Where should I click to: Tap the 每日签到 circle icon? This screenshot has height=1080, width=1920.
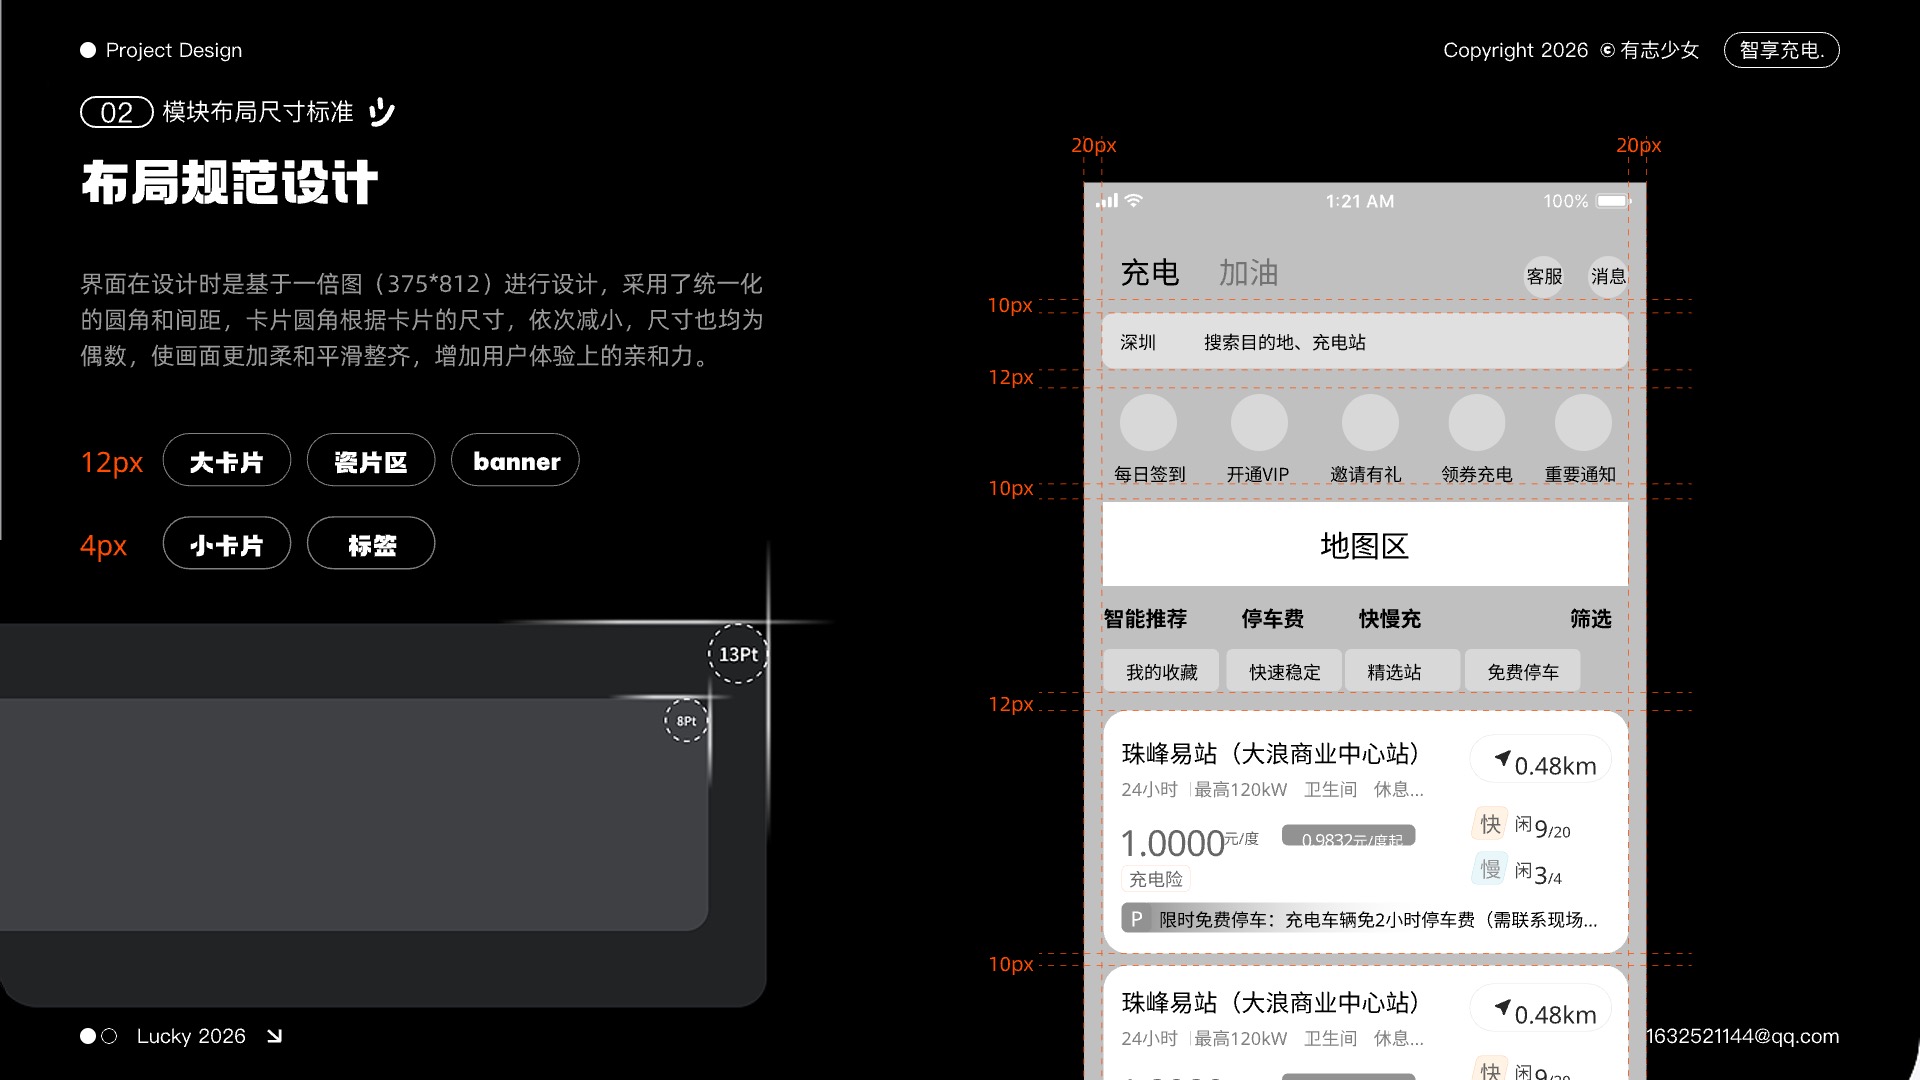1148,422
